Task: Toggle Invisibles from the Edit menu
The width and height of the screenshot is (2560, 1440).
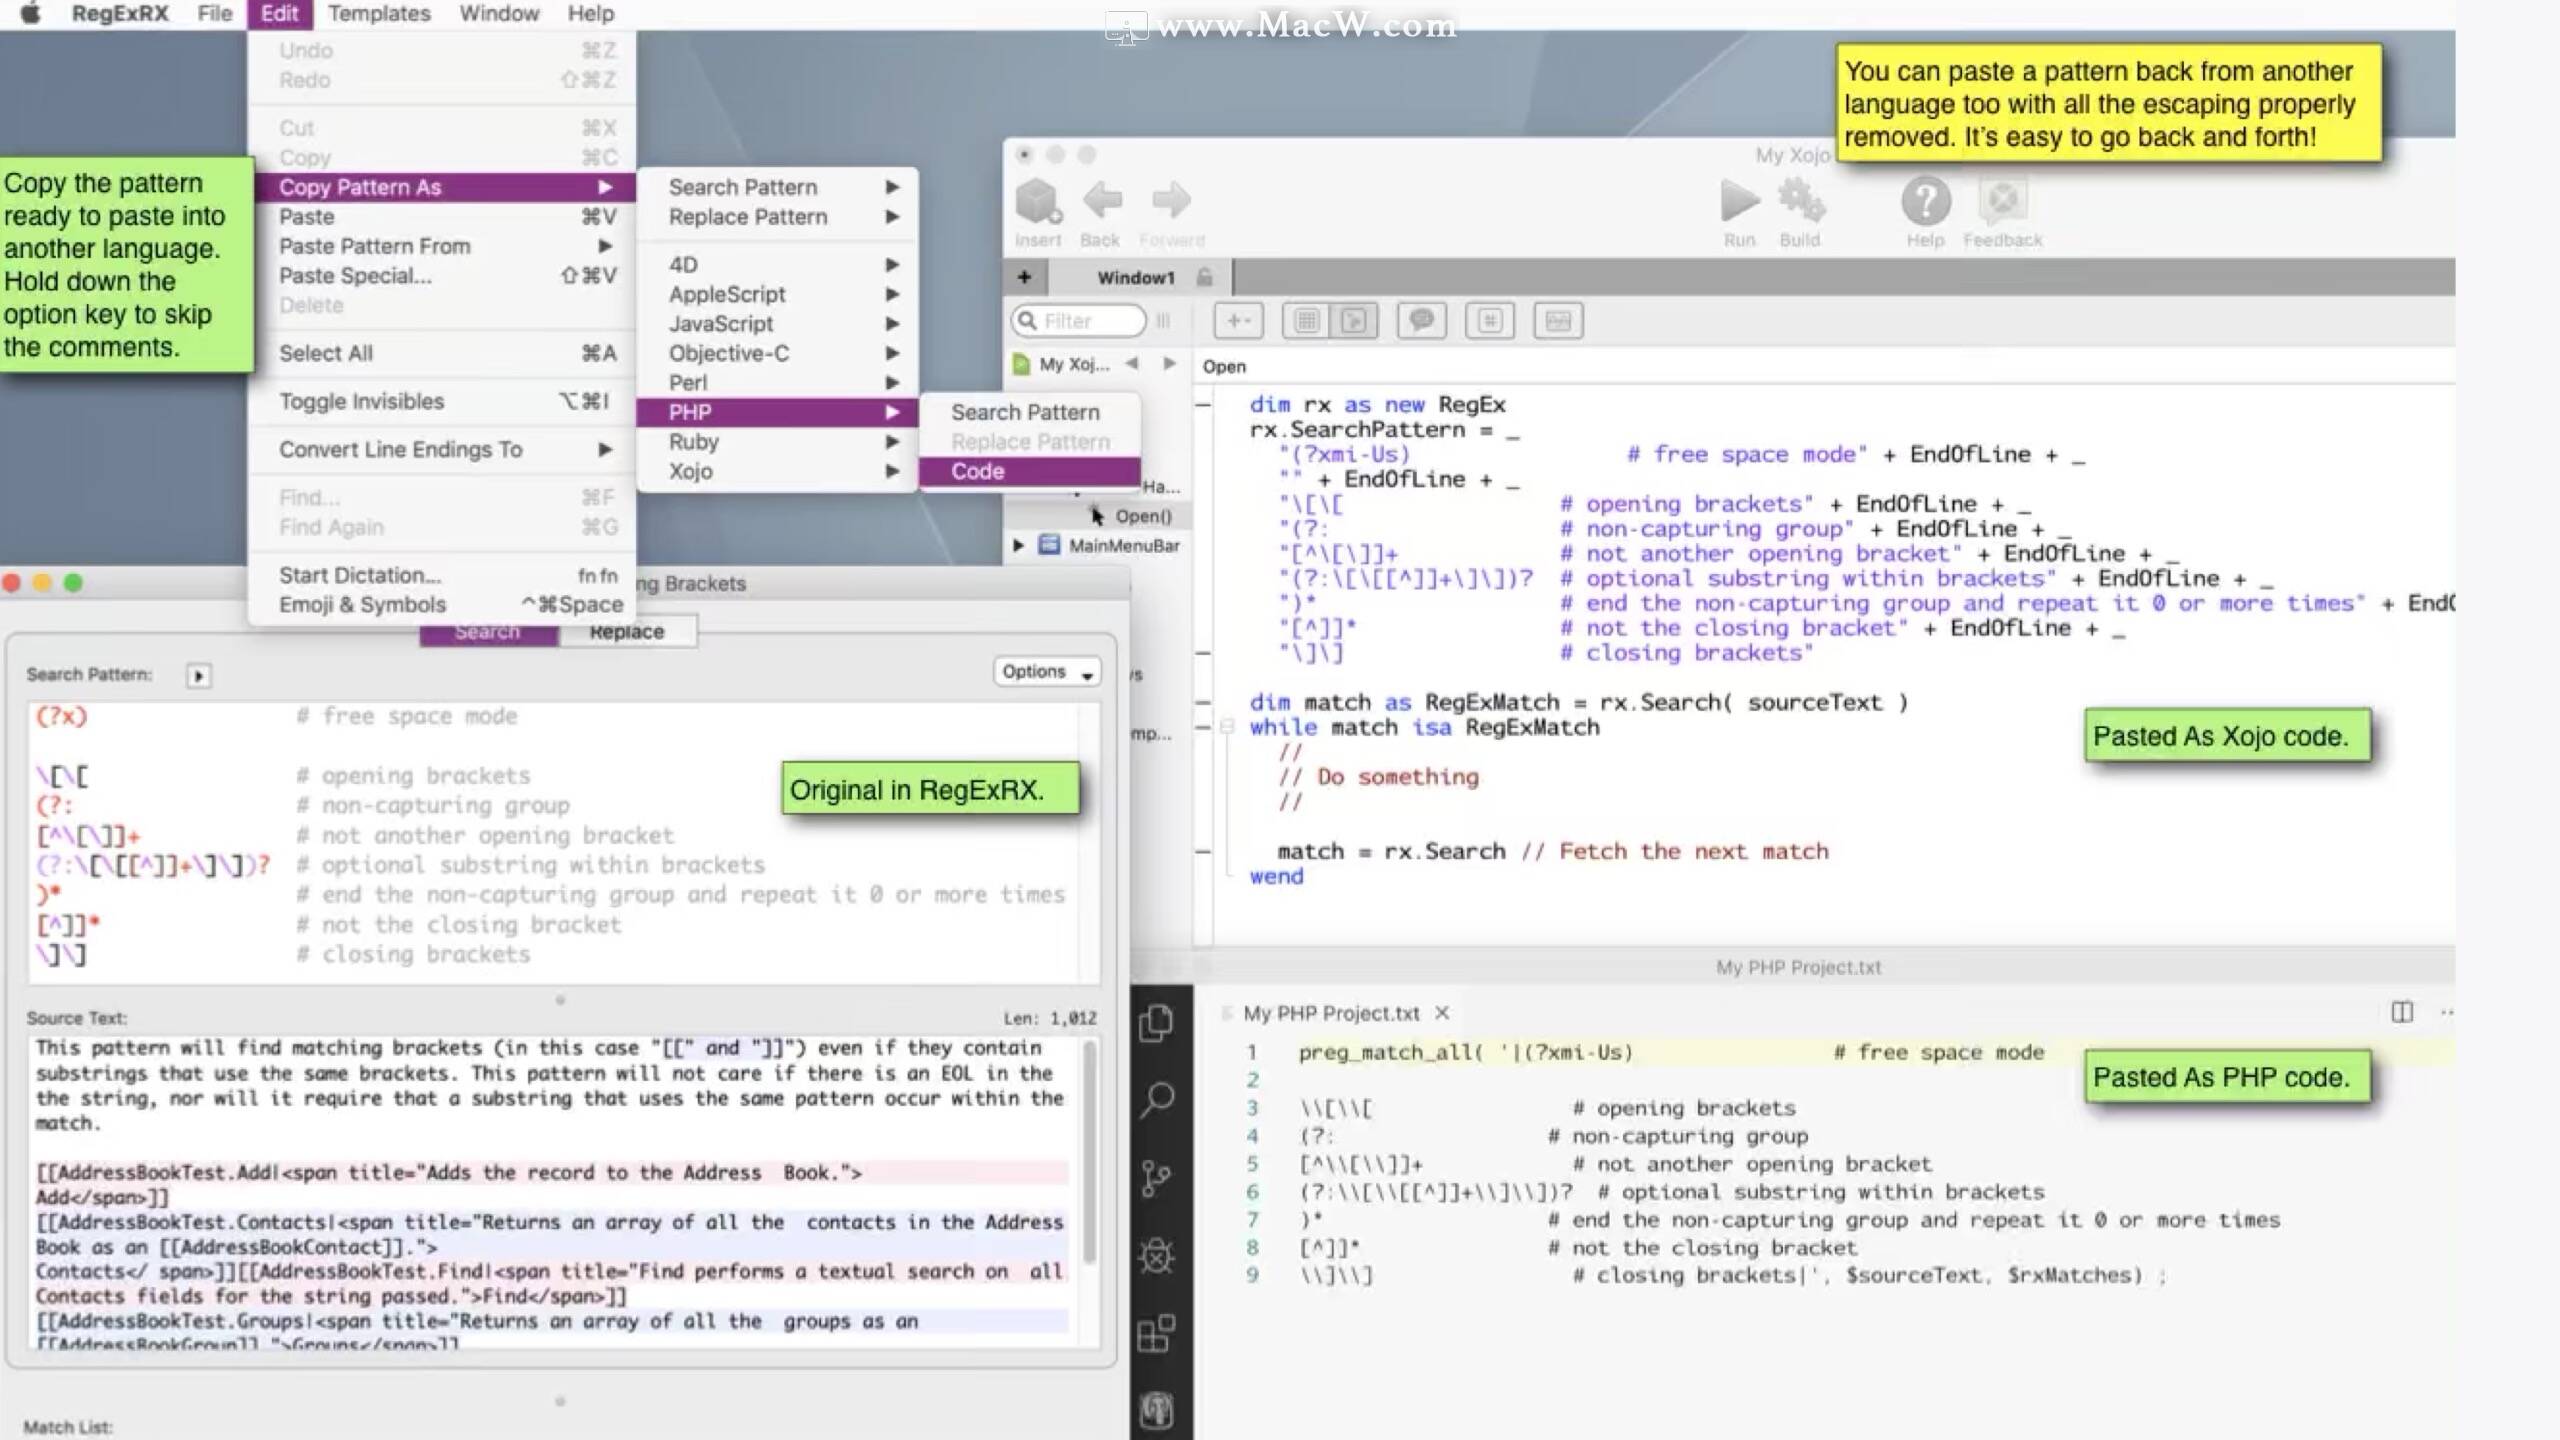Action: [441, 401]
